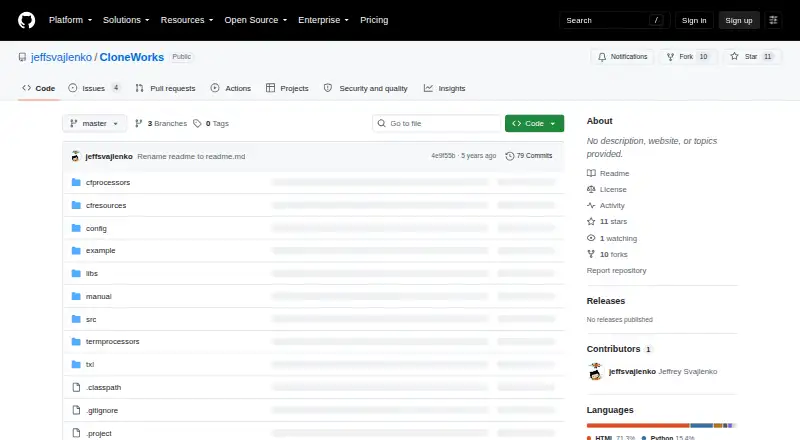Open the example folder

click(x=101, y=251)
